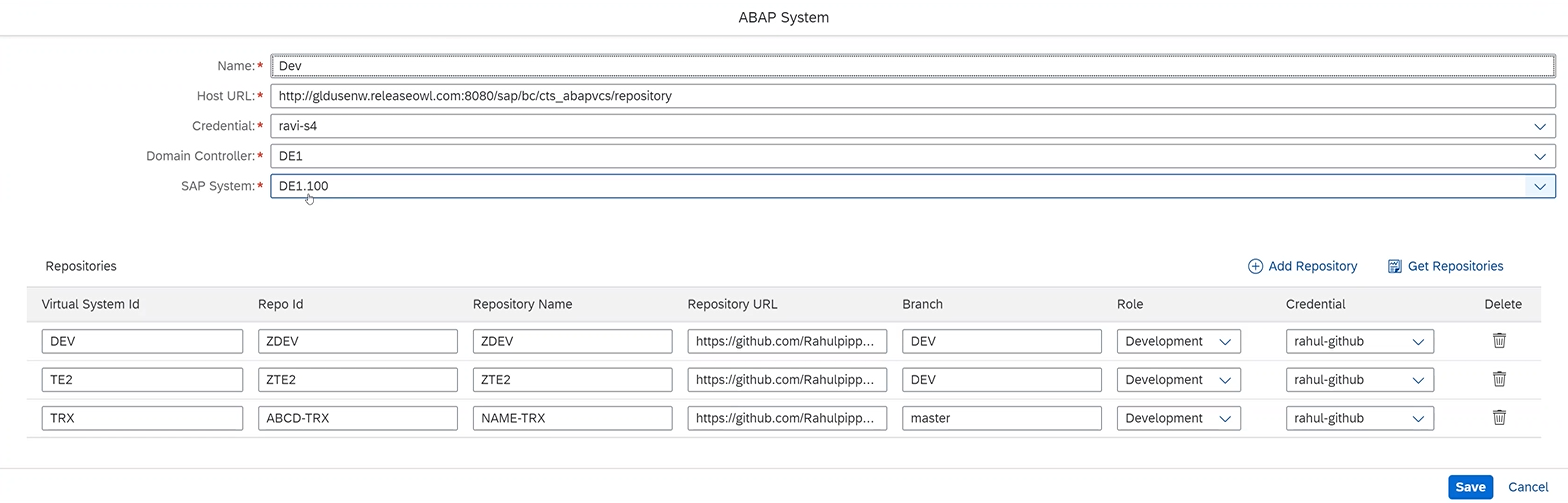Click the plus icon for Add Repository
The width and height of the screenshot is (1568, 503).
1255,266
